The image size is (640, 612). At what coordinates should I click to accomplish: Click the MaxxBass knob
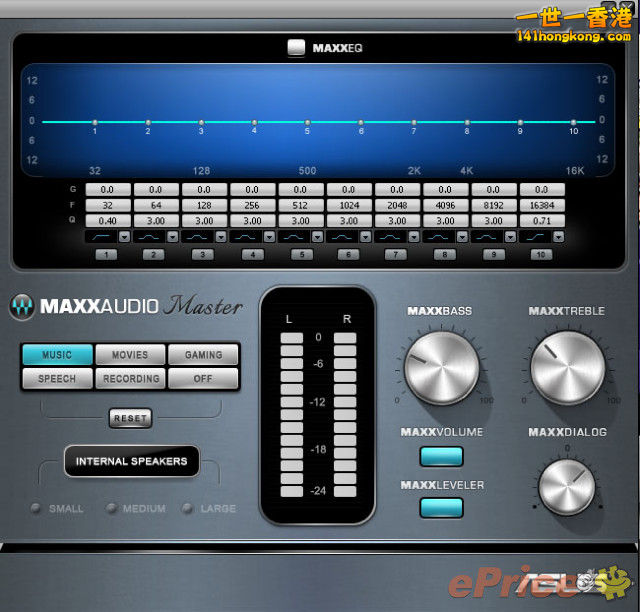click(x=441, y=367)
